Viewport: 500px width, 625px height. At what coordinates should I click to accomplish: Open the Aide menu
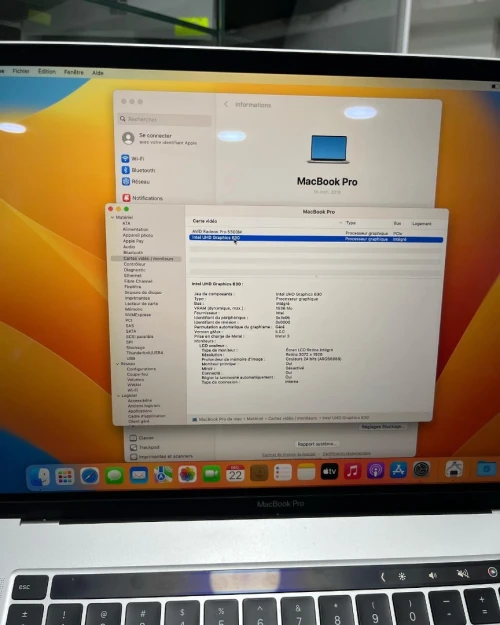point(98,73)
